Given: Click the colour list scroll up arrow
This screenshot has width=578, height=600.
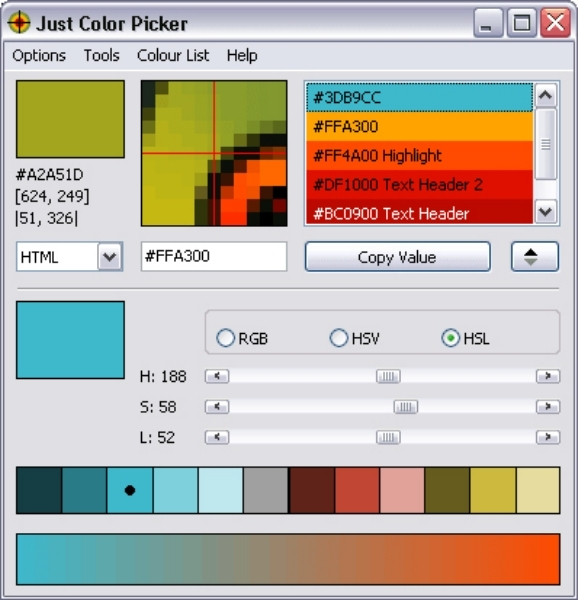Looking at the screenshot, I should tap(545, 95).
